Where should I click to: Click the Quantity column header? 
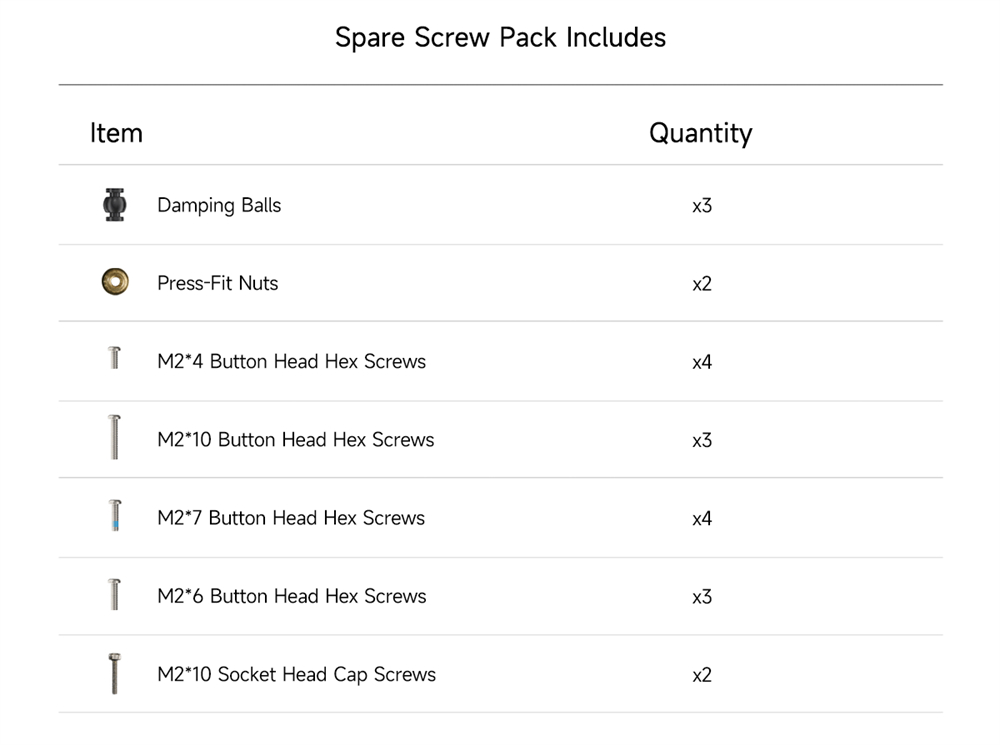(700, 133)
